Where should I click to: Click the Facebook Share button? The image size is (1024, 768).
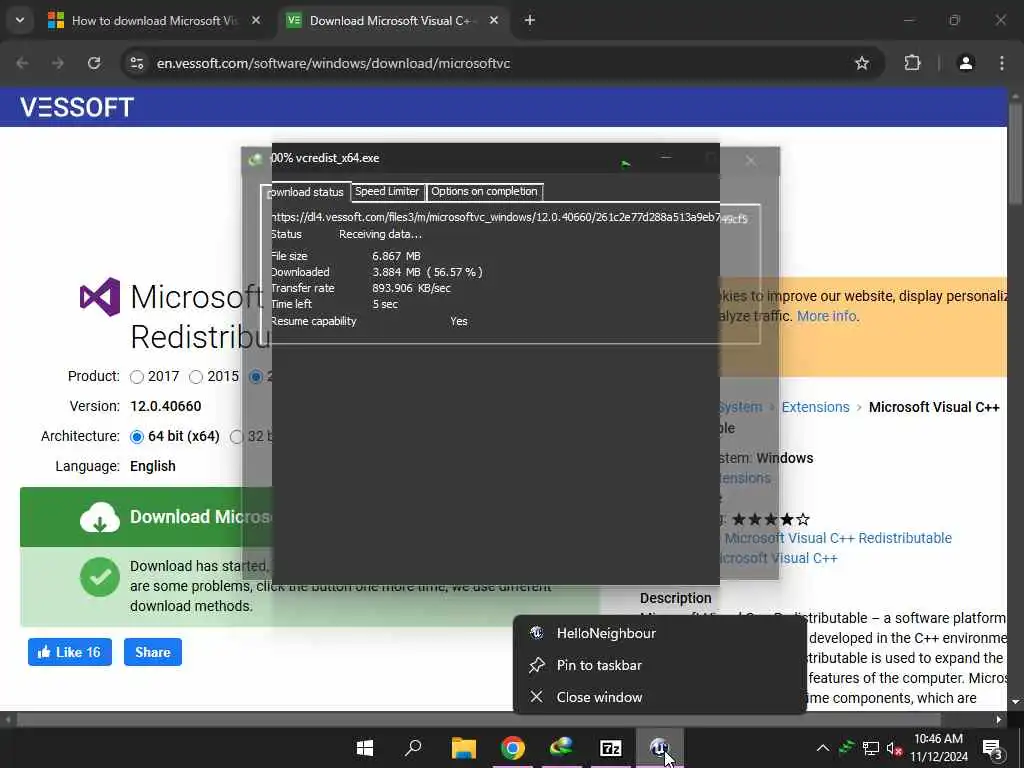153,652
